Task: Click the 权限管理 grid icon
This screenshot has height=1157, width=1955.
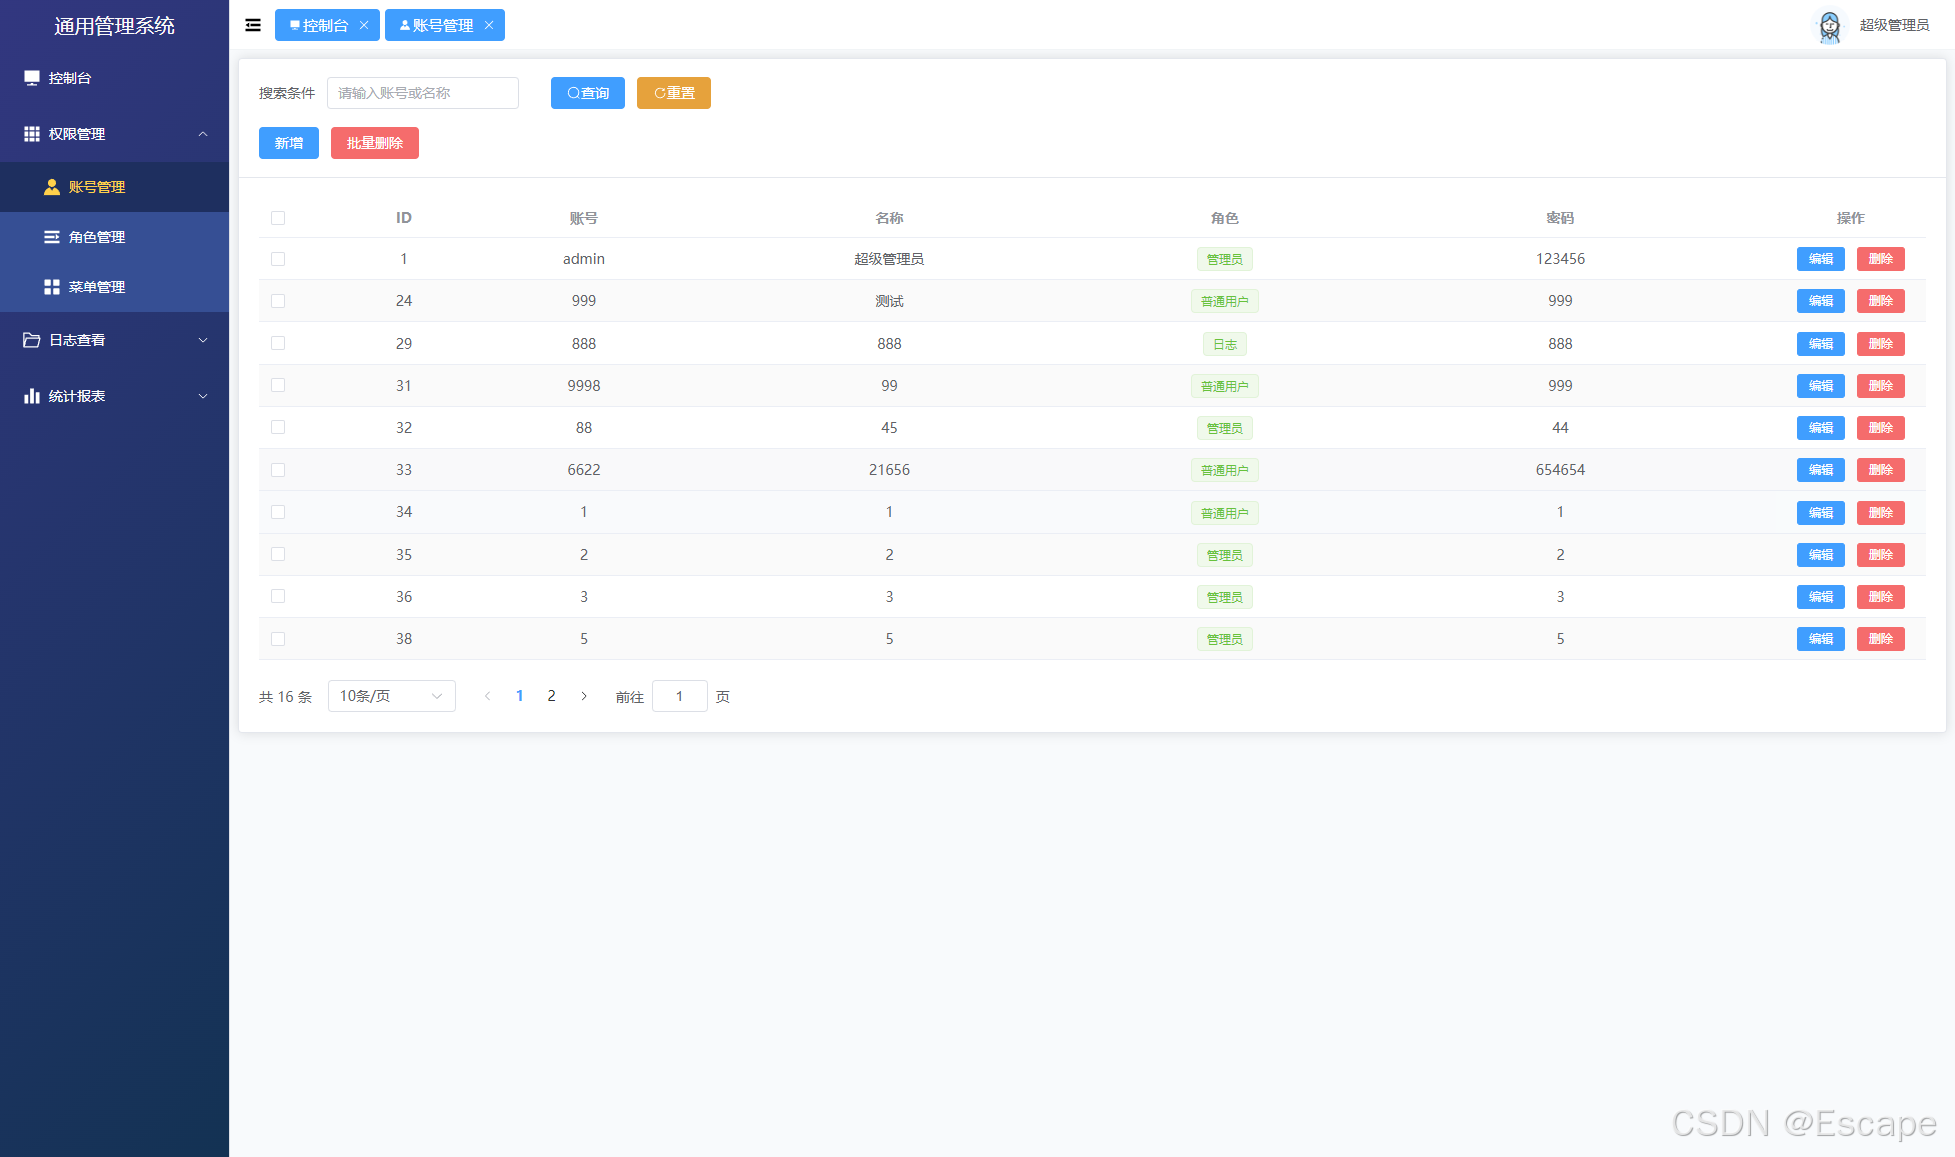Action: coord(31,133)
